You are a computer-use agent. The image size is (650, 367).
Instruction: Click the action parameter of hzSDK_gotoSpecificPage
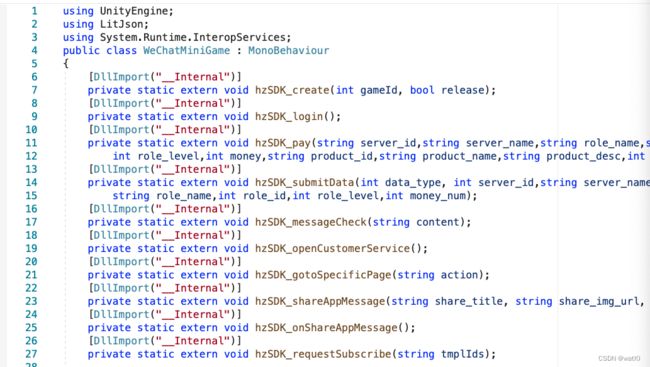pos(459,275)
